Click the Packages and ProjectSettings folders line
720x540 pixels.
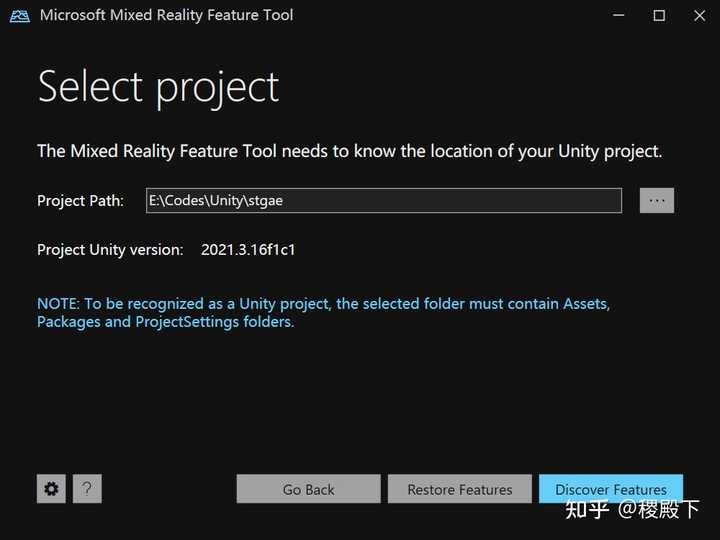pyautogui.click(x=165, y=322)
